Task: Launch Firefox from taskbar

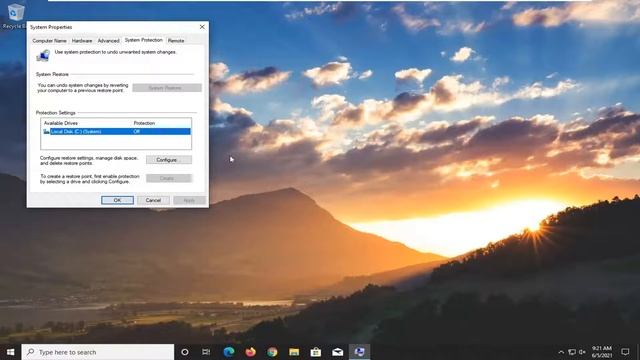Action: (x=251, y=352)
